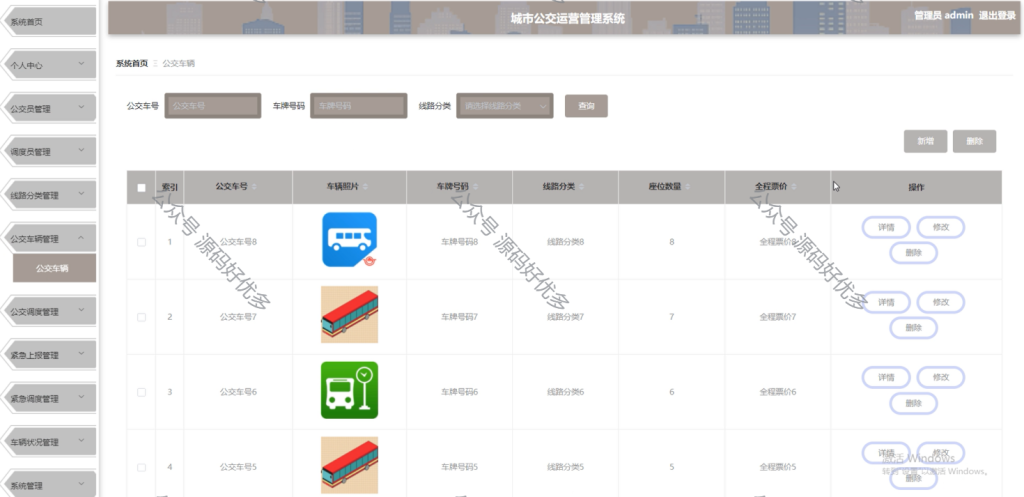Click 修改 for row 公交车号7
Image resolution: width=1024 pixels, height=497 pixels.
click(x=940, y=302)
